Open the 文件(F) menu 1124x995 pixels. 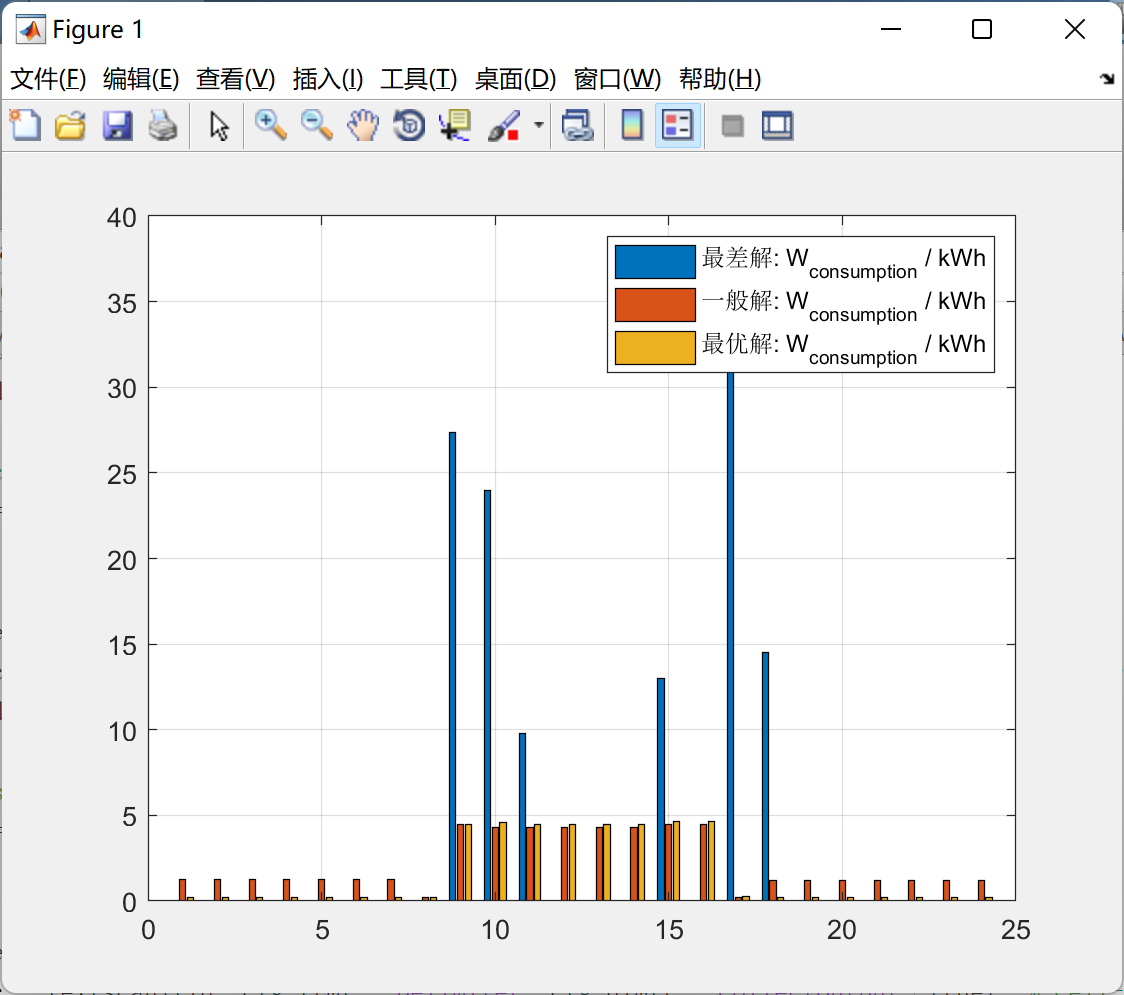click(48, 79)
